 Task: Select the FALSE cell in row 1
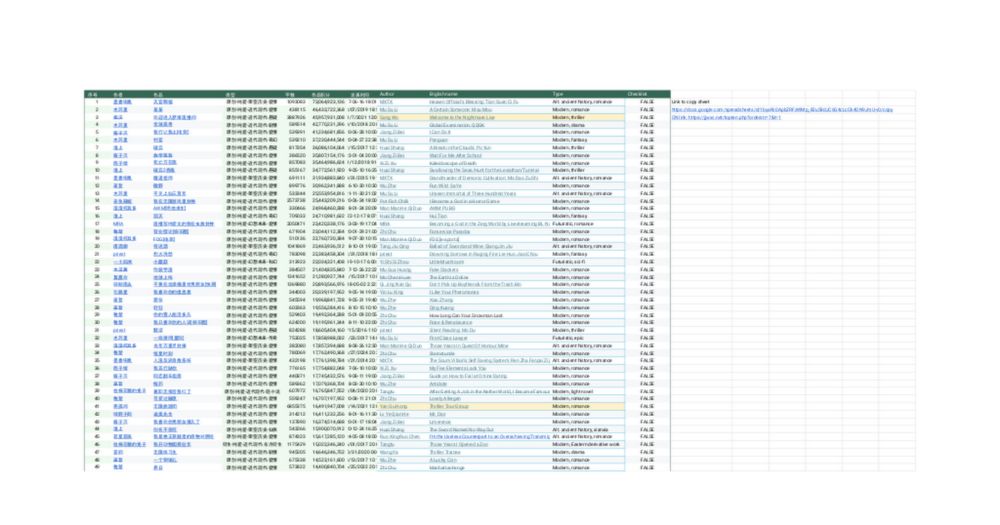[x=647, y=102]
